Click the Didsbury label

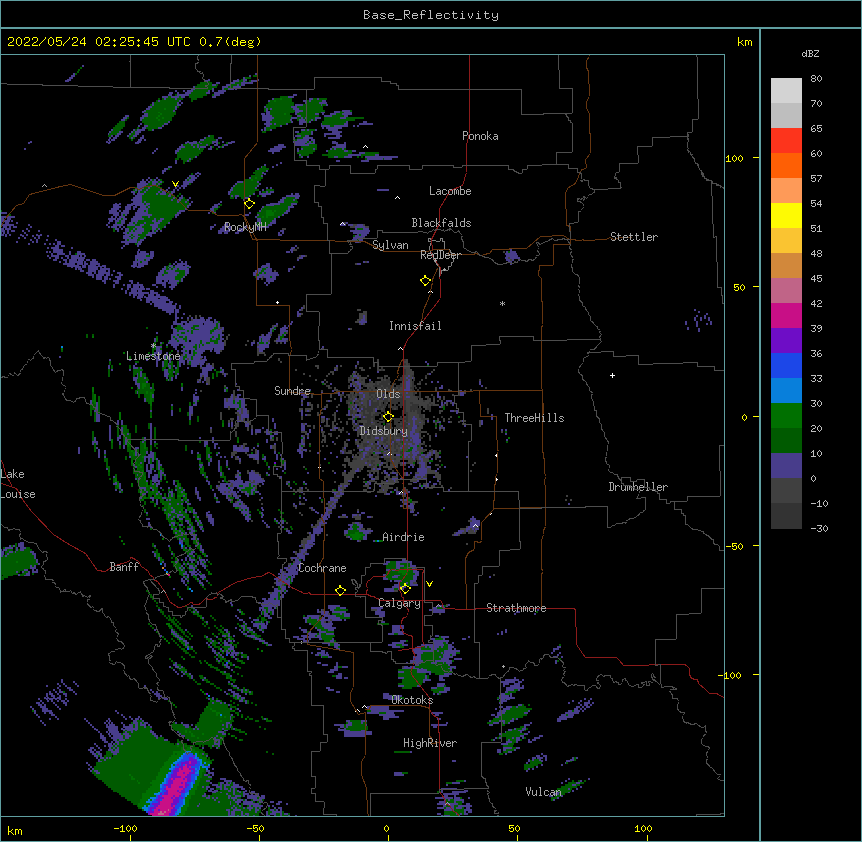click(383, 431)
